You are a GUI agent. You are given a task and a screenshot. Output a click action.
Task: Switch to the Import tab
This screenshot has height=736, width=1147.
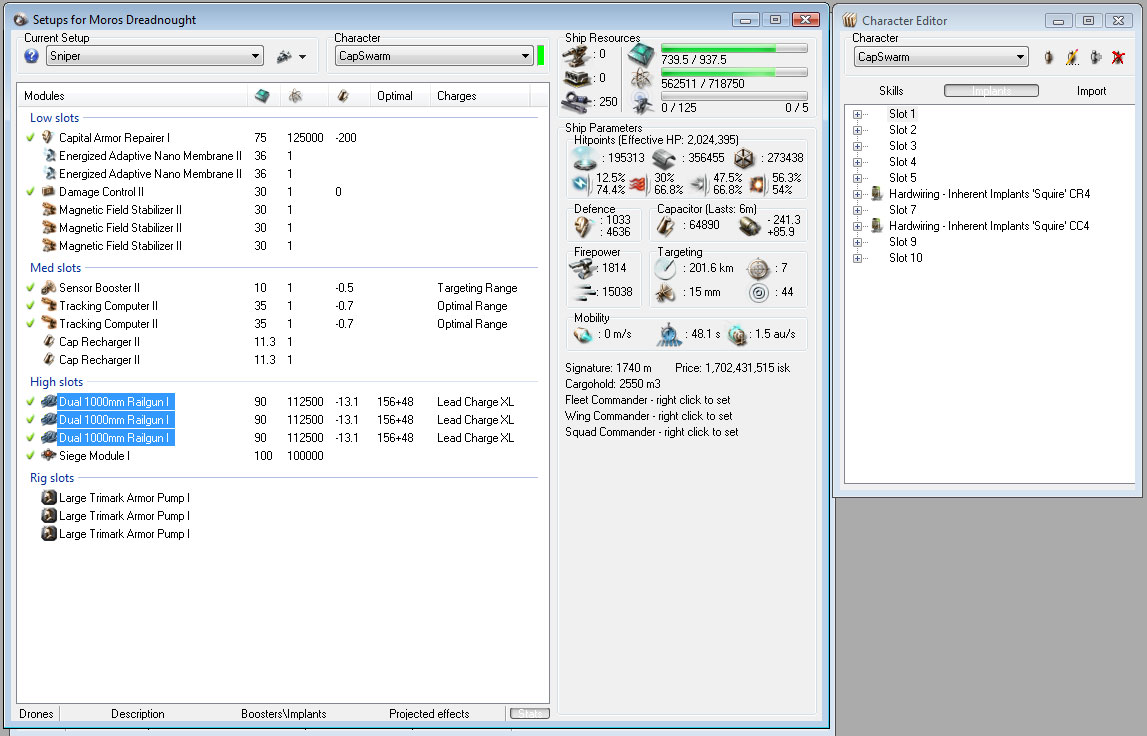pos(1091,91)
